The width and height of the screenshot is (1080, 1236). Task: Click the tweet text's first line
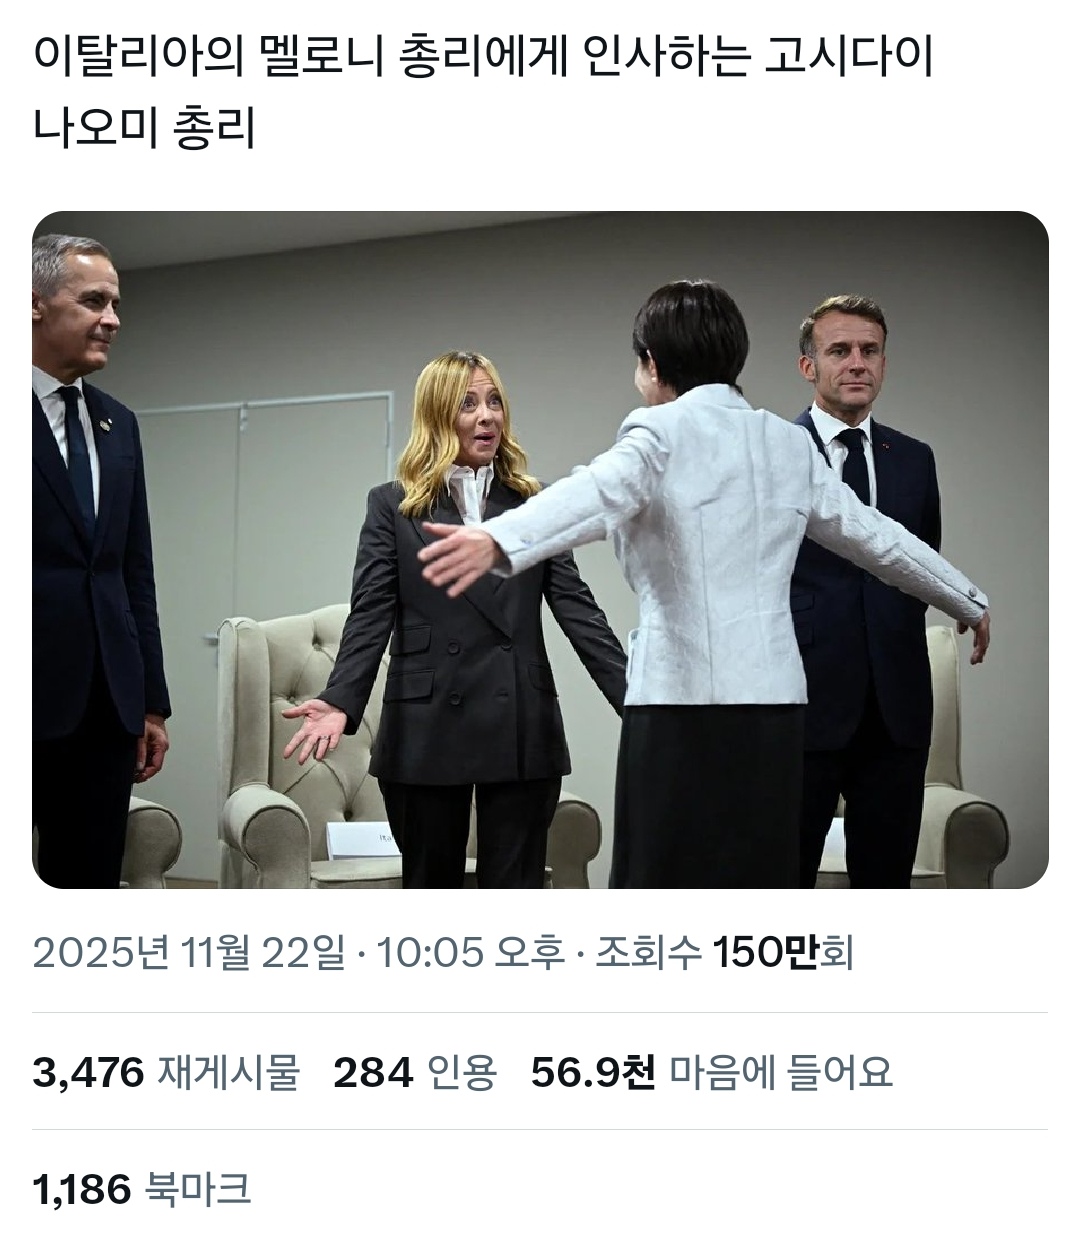click(483, 58)
